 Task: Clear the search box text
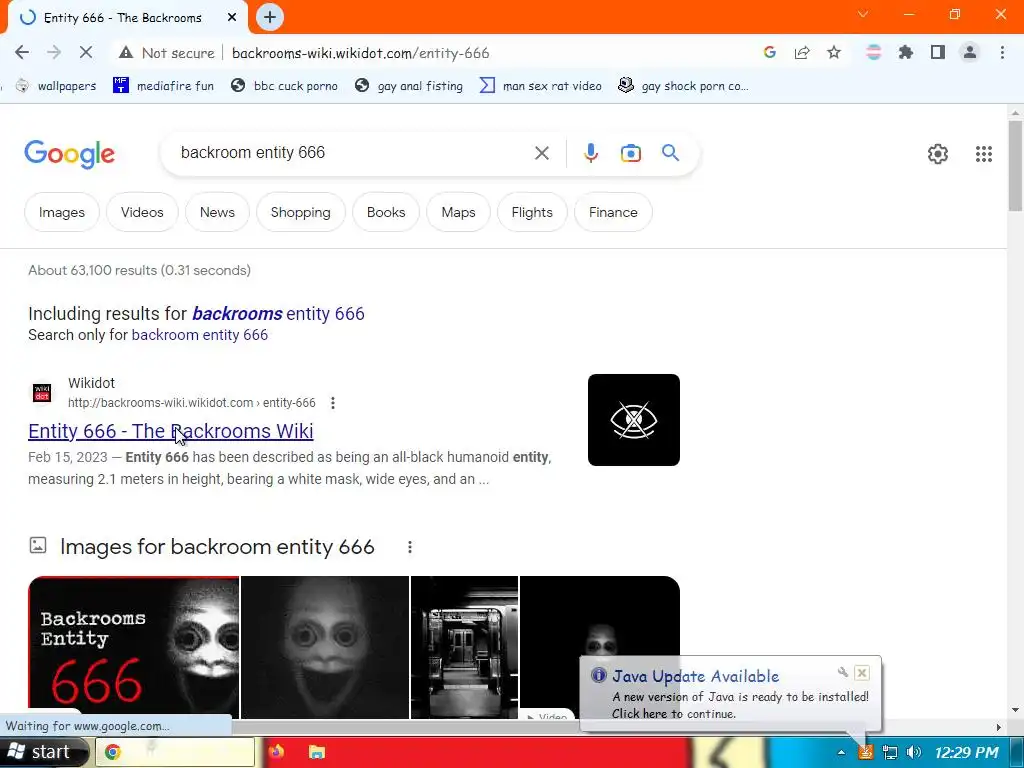[x=541, y=153]
